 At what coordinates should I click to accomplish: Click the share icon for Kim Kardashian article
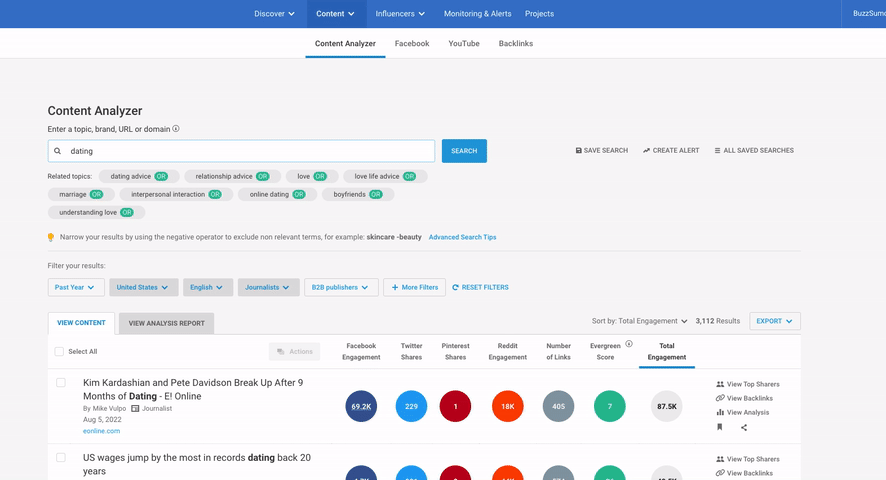(x=744, y=427)
